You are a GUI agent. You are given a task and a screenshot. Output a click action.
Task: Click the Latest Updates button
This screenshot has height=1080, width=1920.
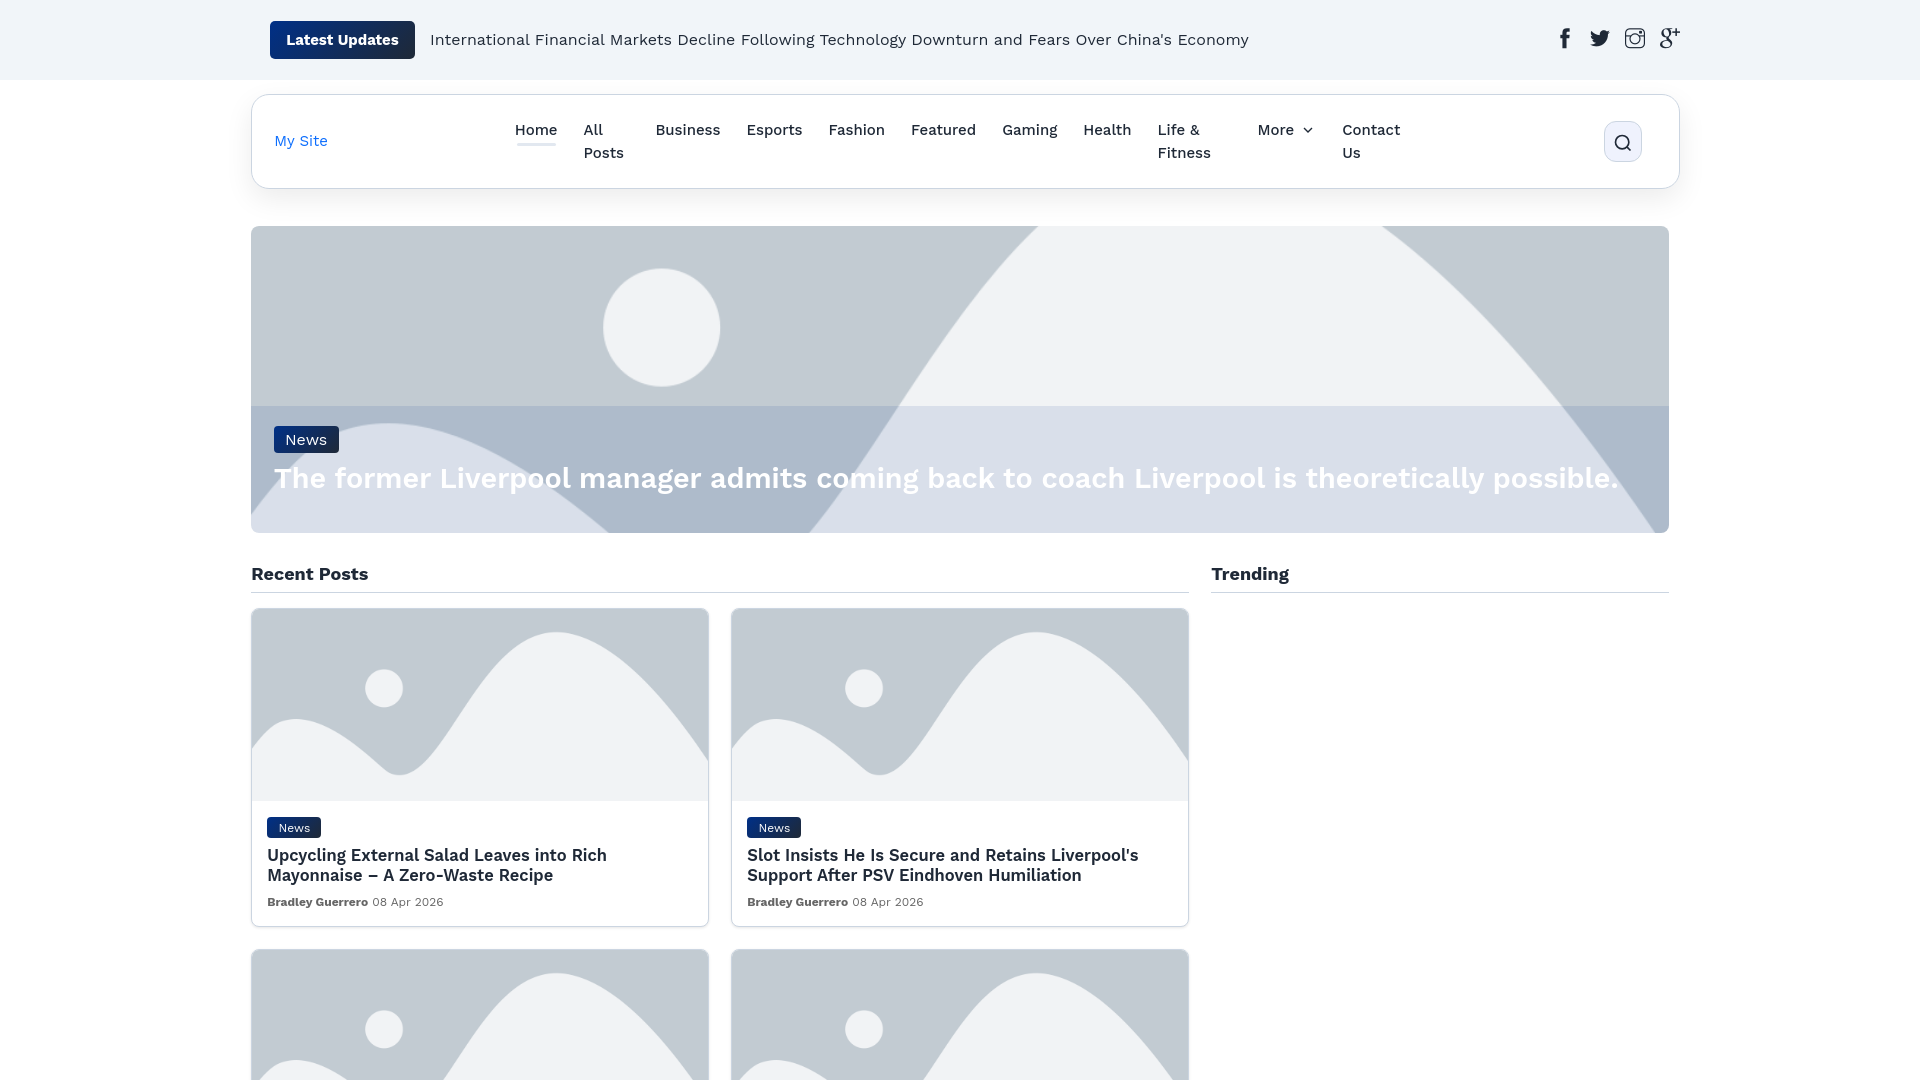point(342,40)
